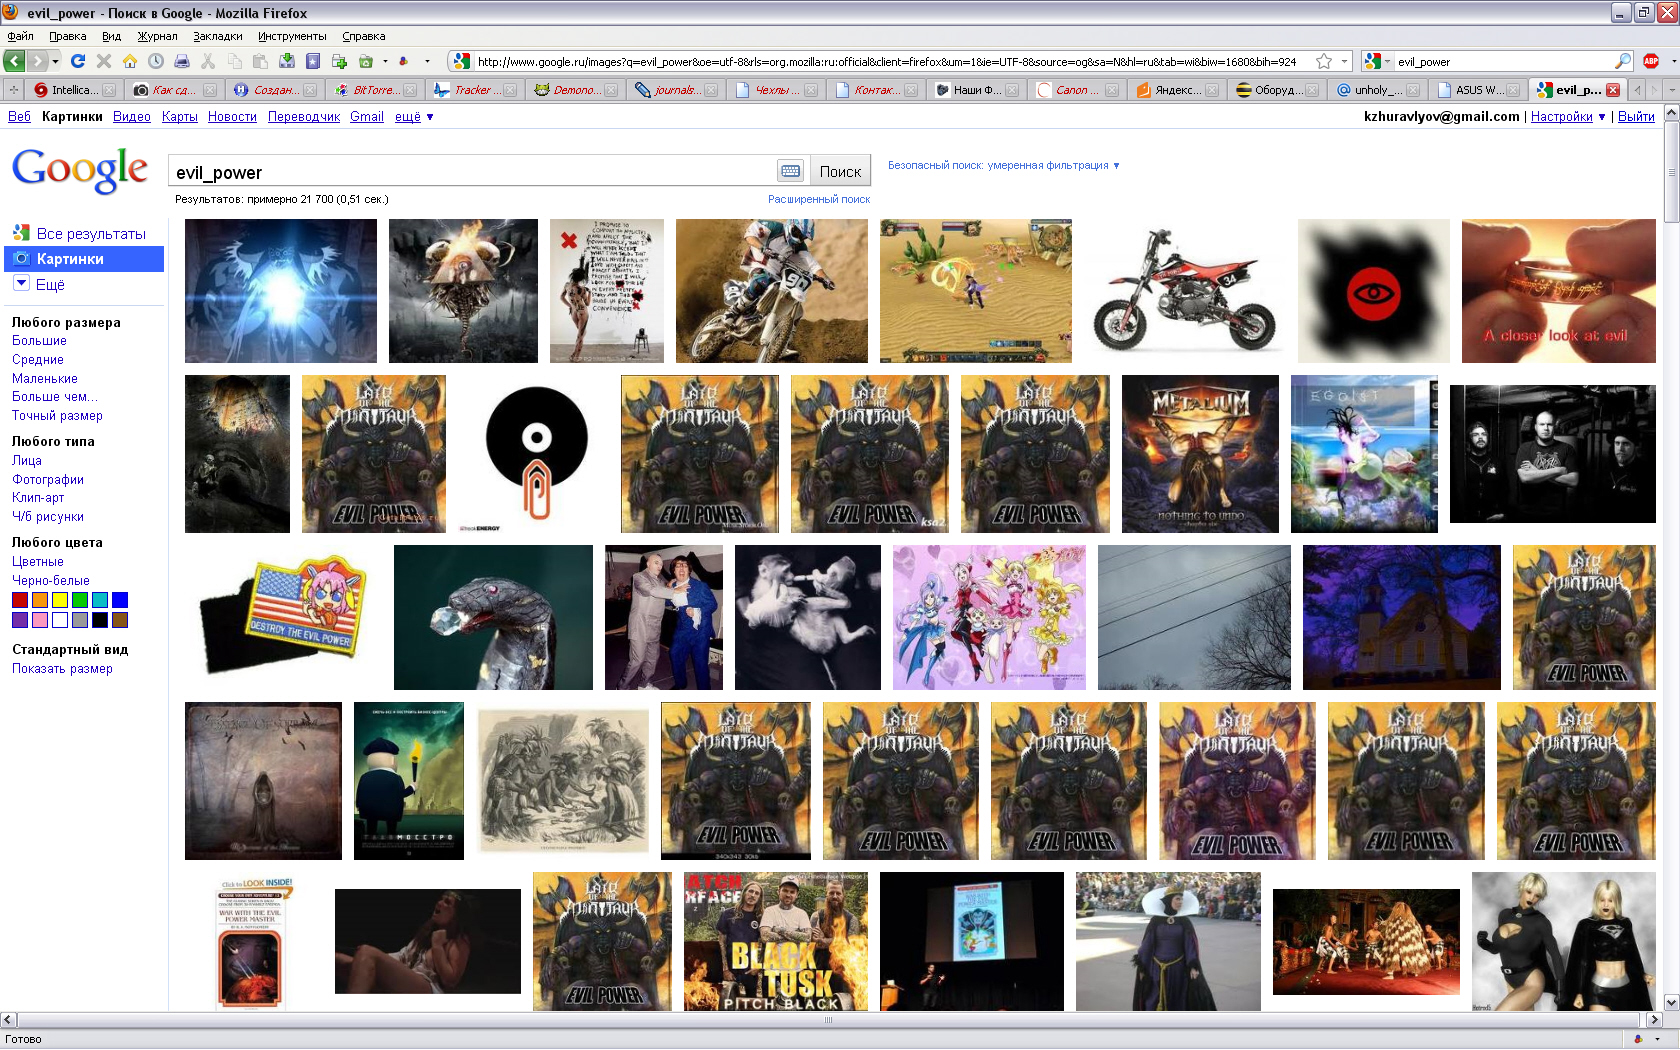Open the Журнал menu
Screen dimensions: 1680x1050
pos(158,36)
